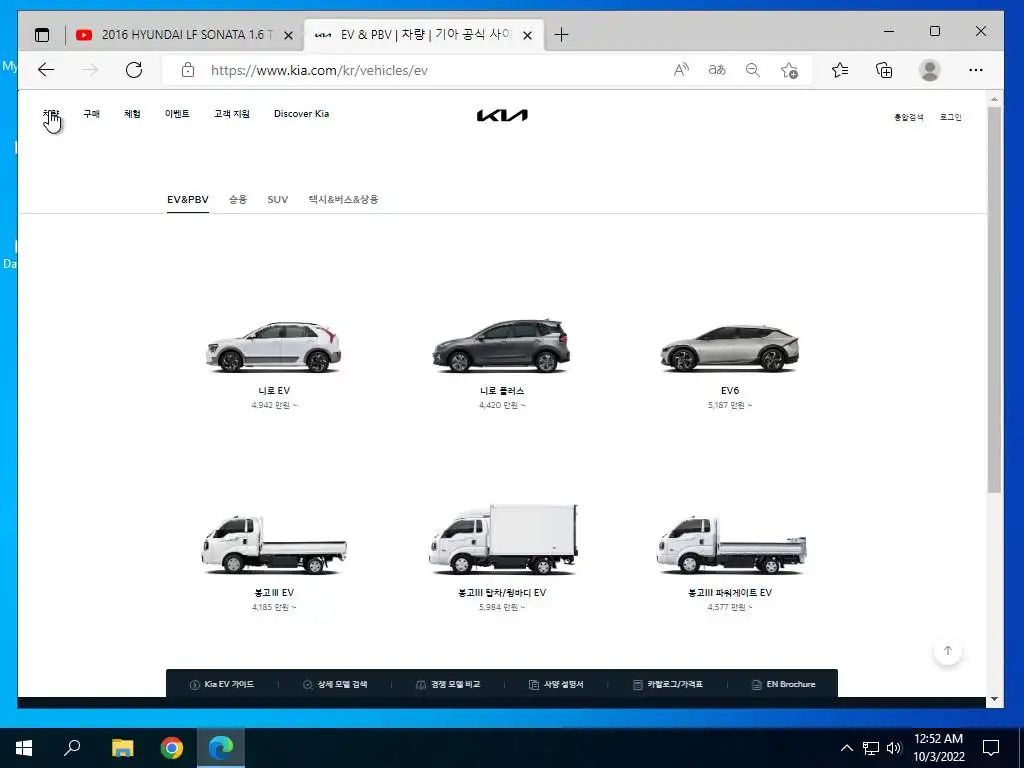The width and height of the screenshot is (1024, 768).
Task: Click the zoom out magnifier icon
Action: pyautogui.click(x=753, y=70)
